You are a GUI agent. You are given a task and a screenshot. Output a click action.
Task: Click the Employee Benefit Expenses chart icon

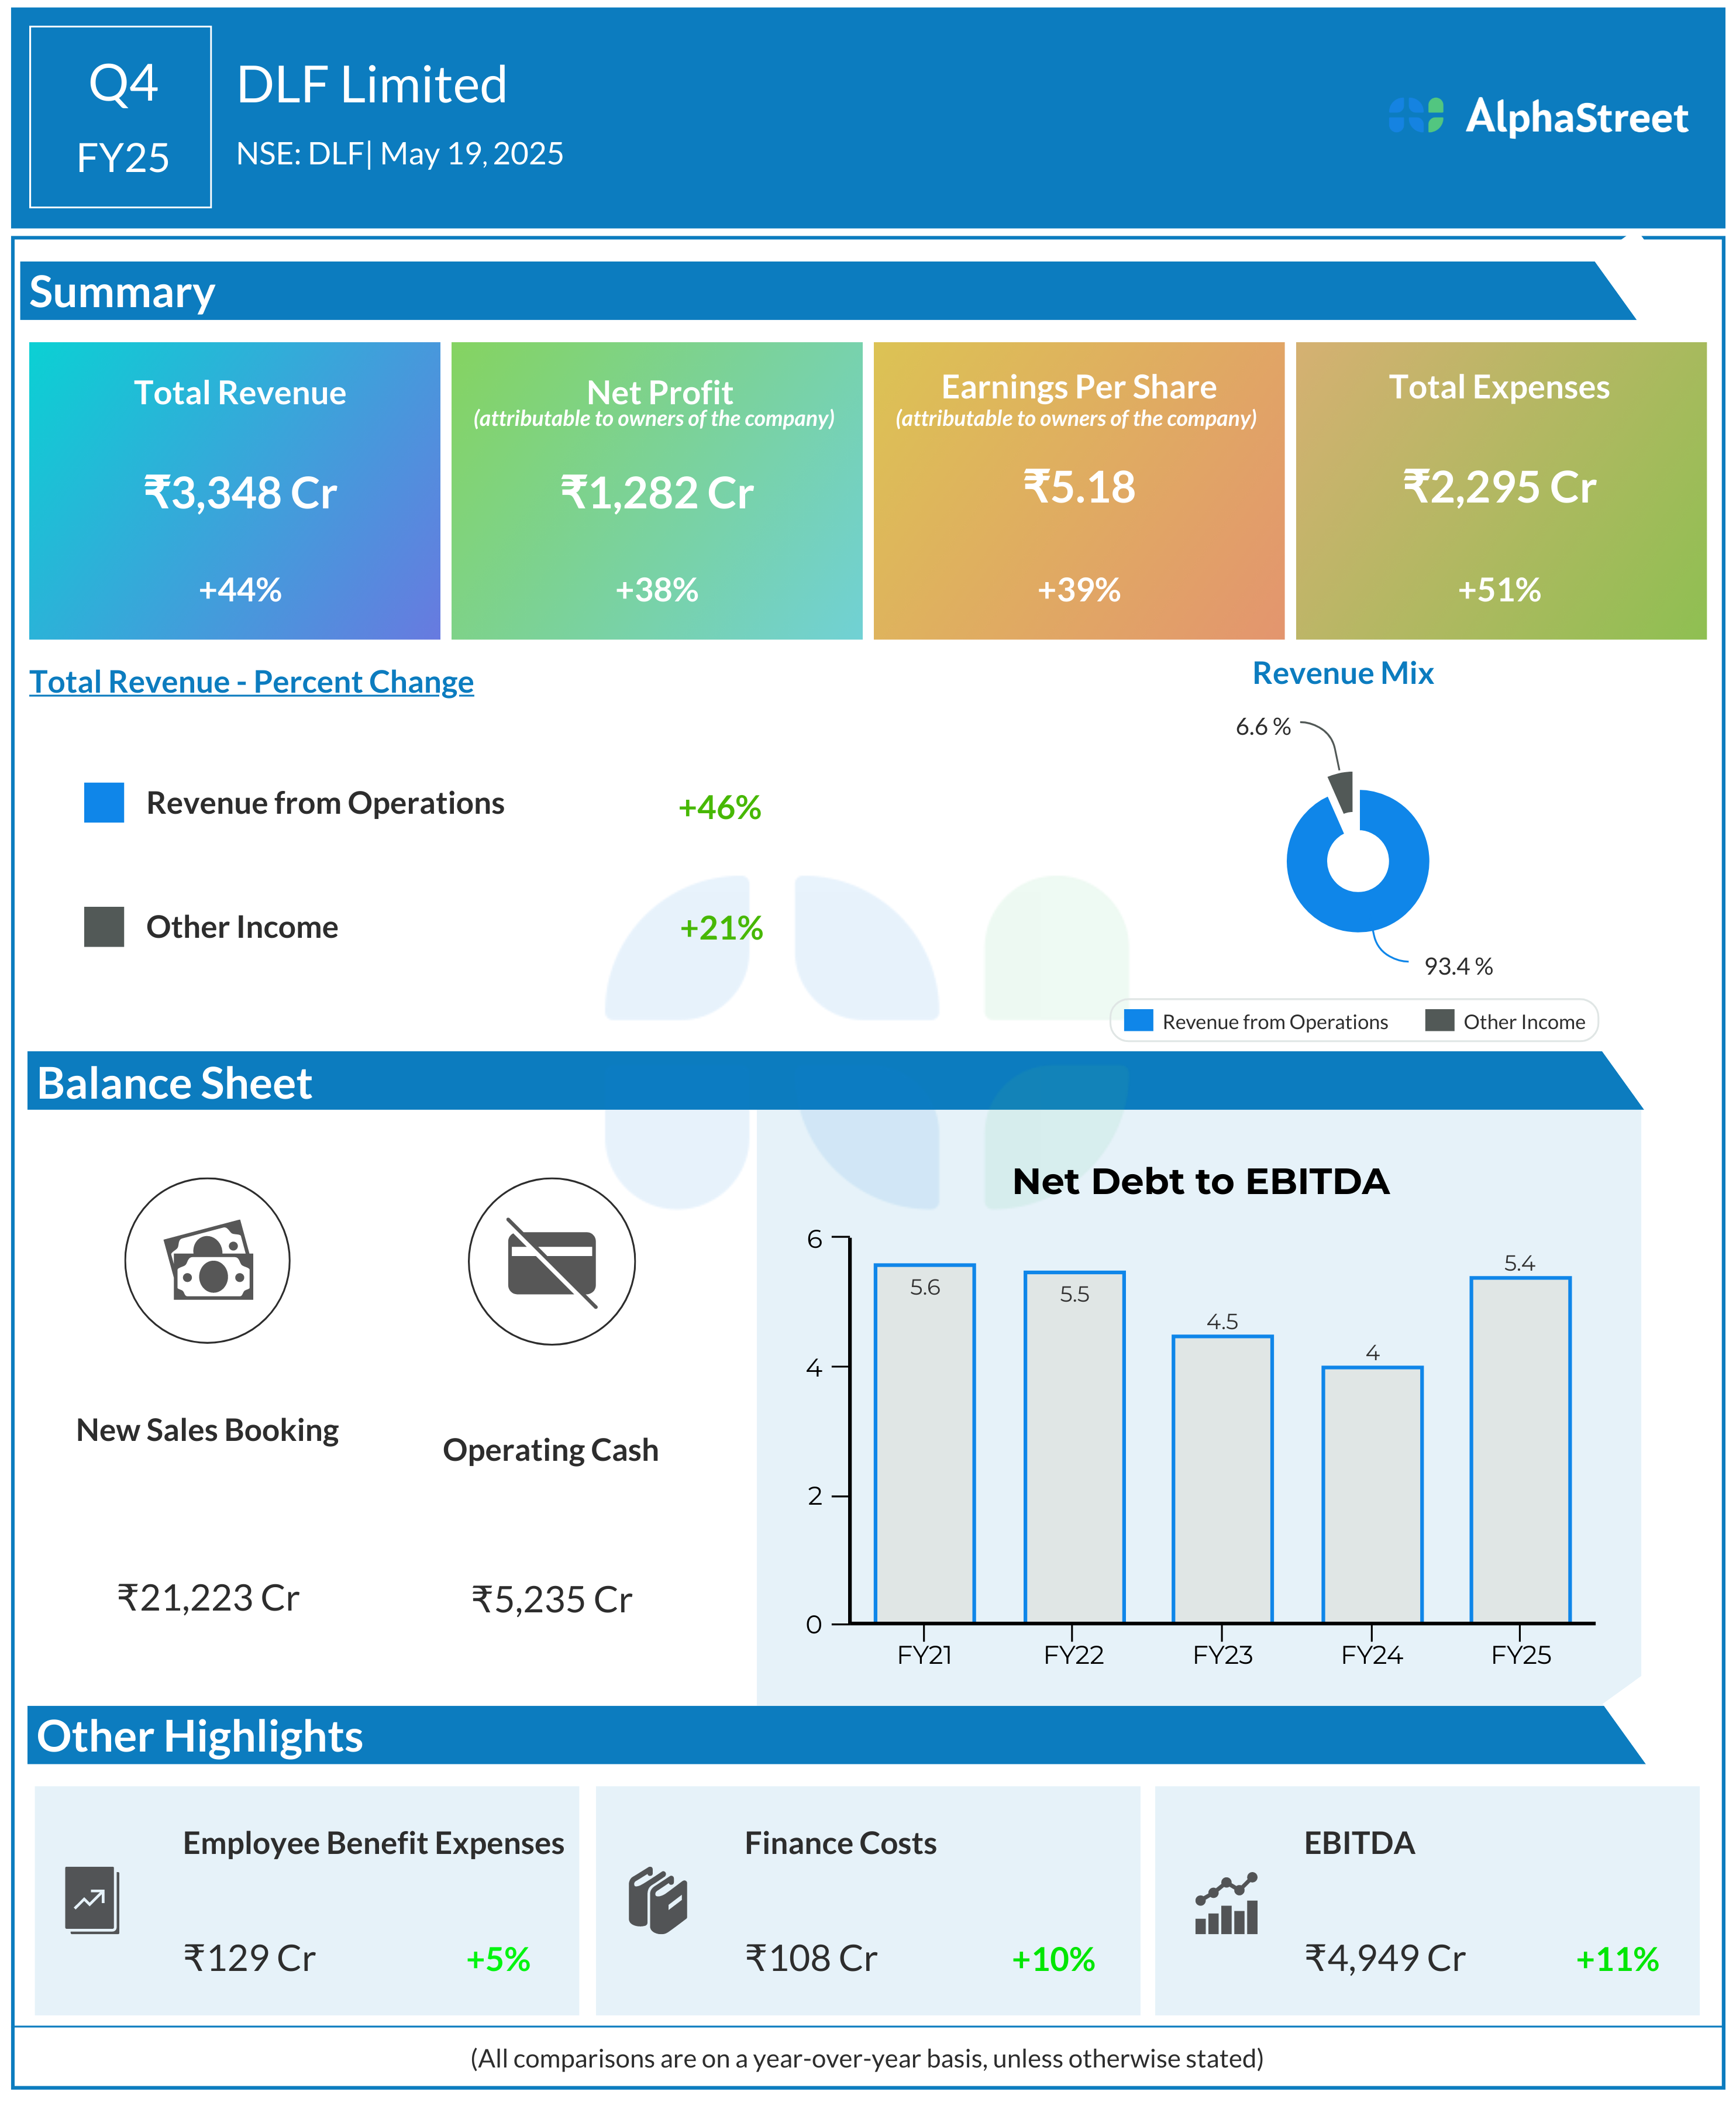(x=92, y=1899)
